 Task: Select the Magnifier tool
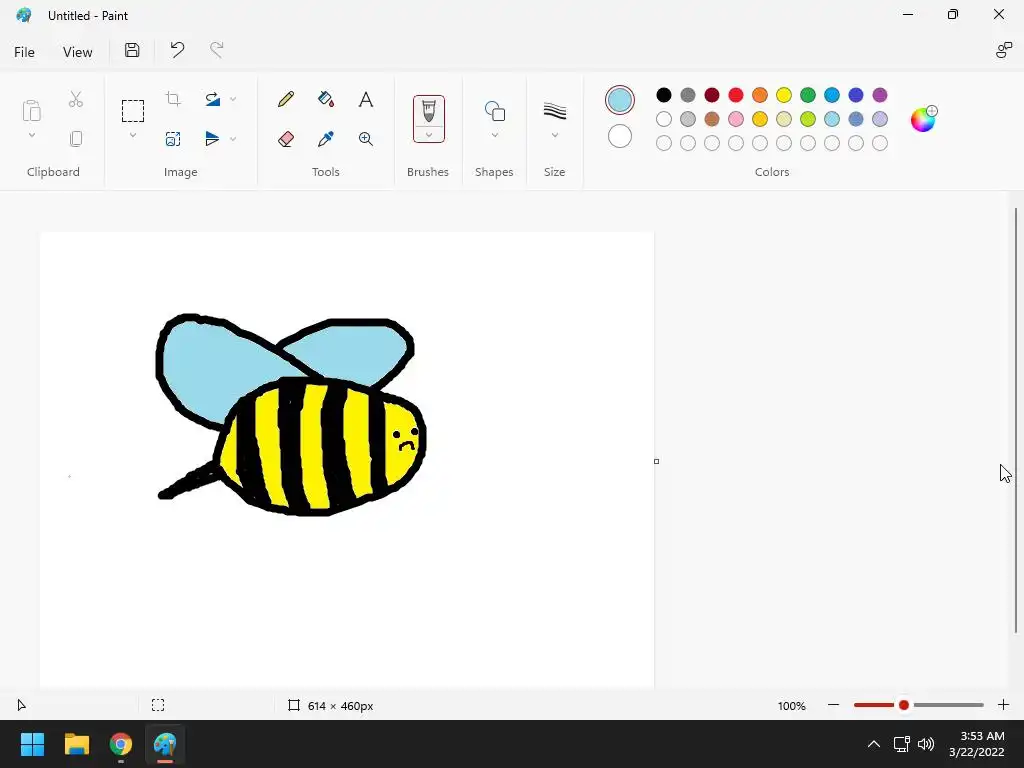point(366,138)
